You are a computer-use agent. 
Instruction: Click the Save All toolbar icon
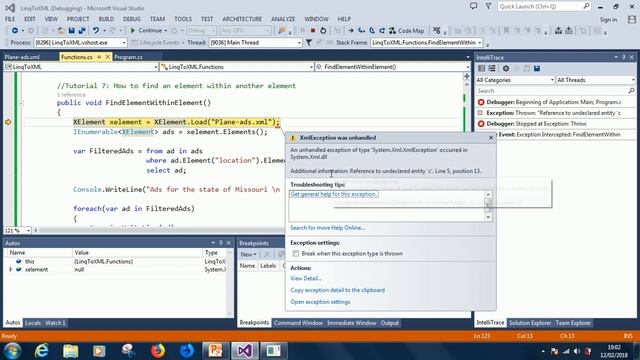coord(82,31)
